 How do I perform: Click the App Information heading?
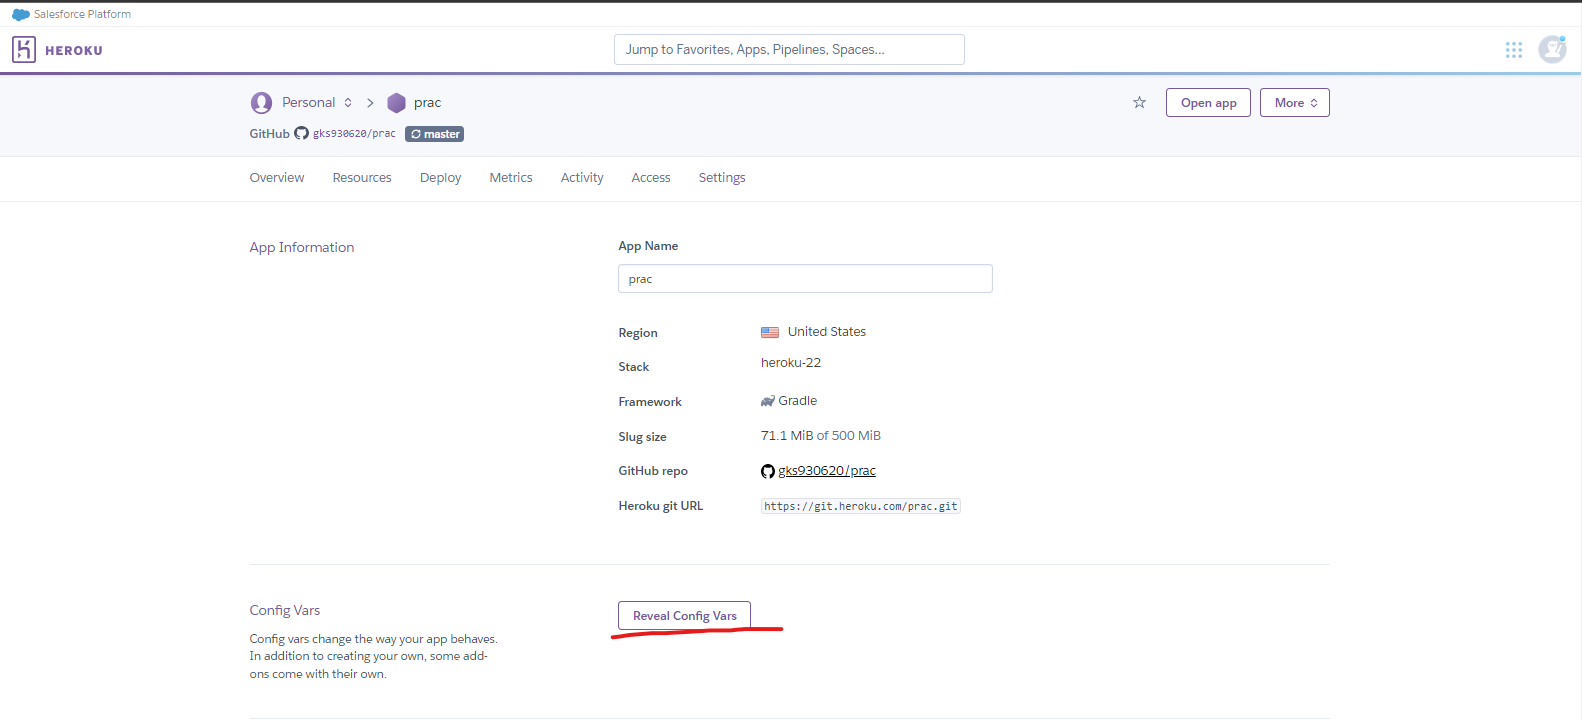(302, 247)
